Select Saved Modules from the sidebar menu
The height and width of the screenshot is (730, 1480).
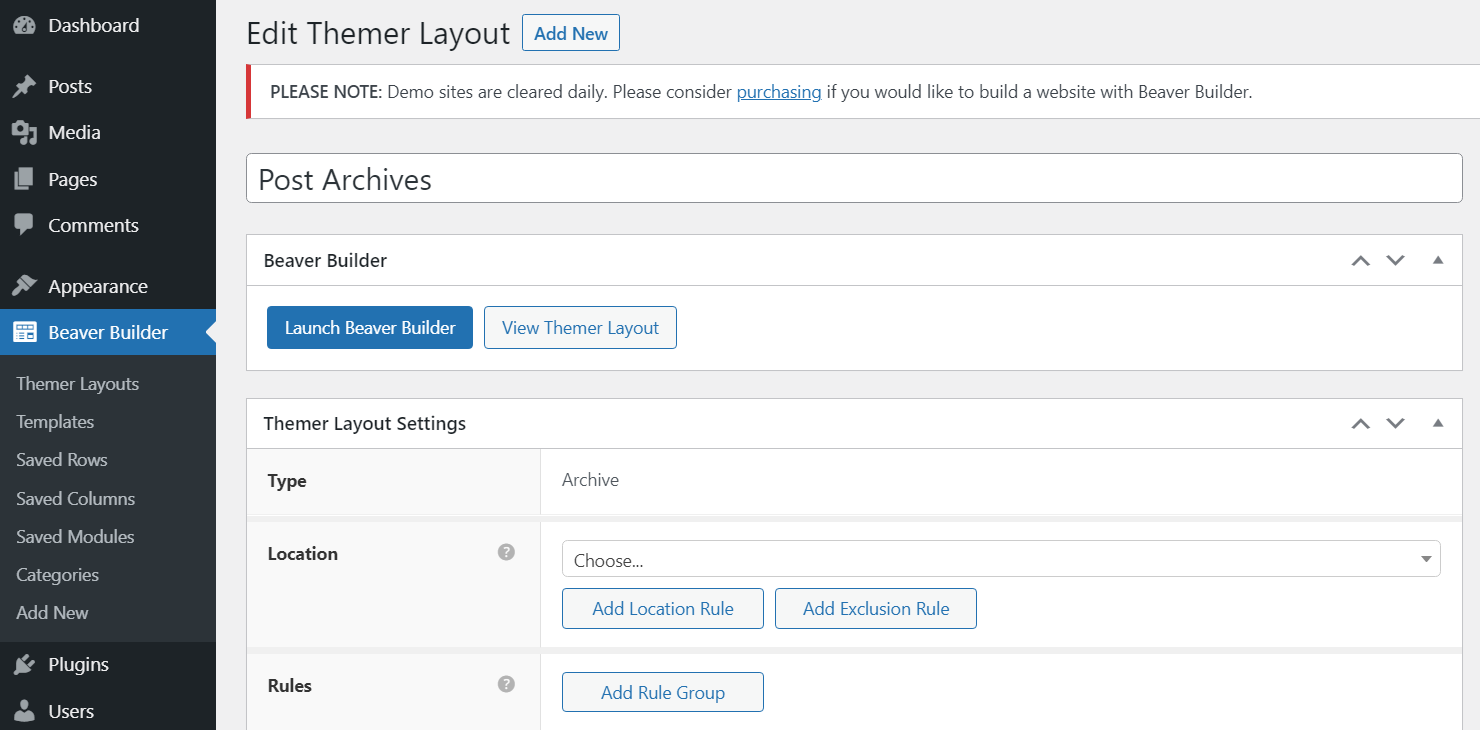(x=74, y=536)
